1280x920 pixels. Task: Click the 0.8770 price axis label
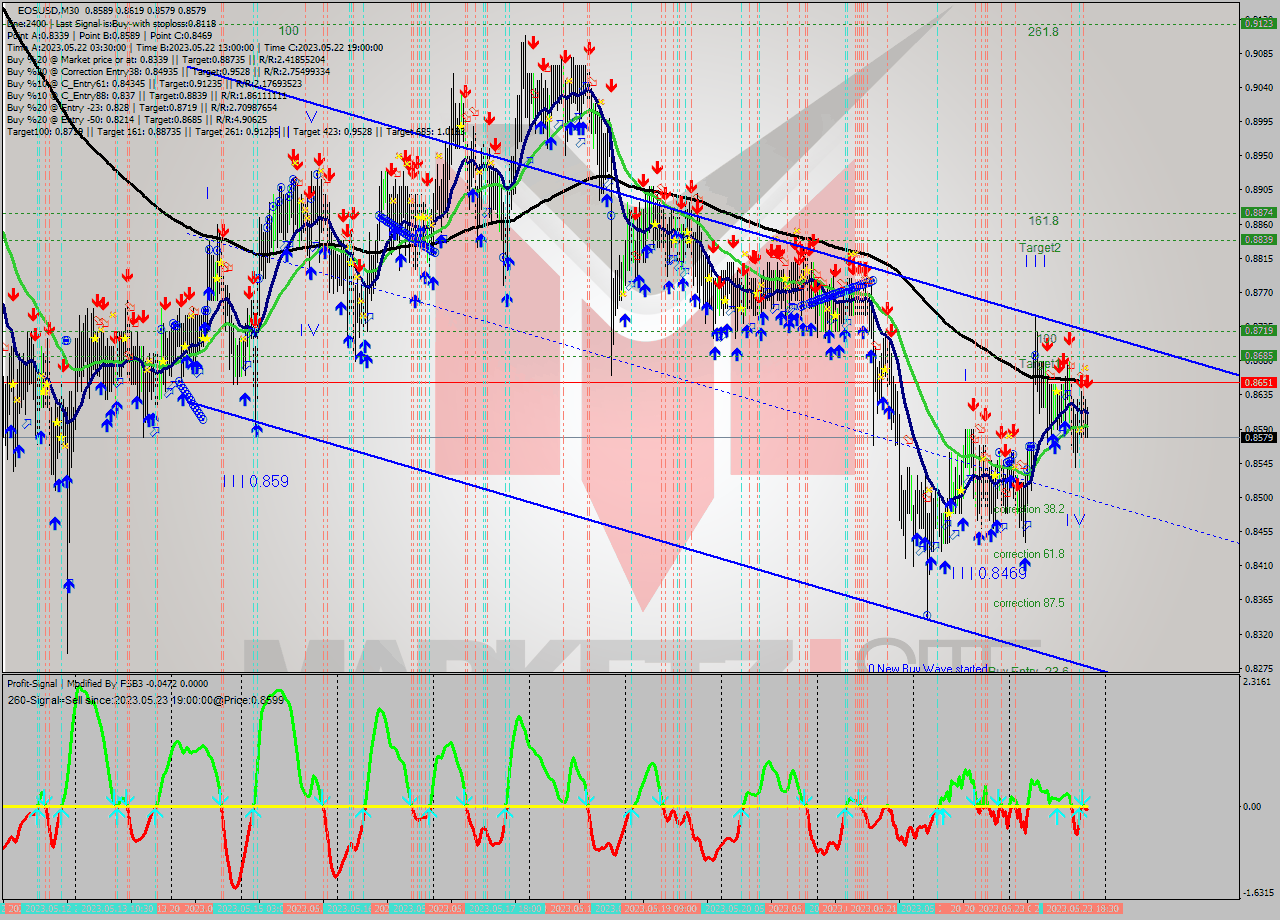pyautogui.click(x=1257, y=292)
